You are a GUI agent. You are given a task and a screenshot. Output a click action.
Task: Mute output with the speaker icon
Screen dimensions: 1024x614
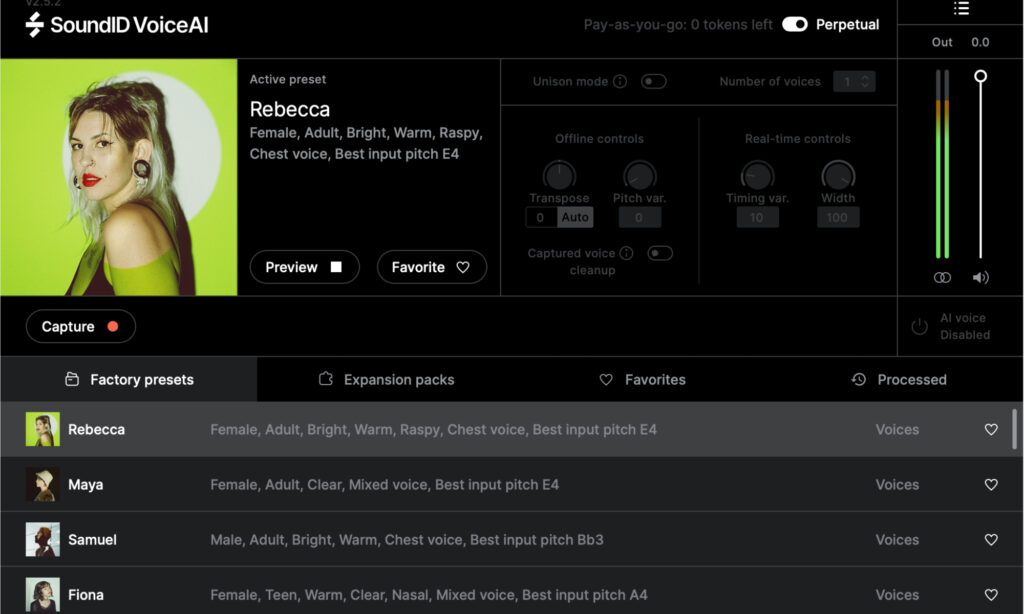tap(979, 277)
